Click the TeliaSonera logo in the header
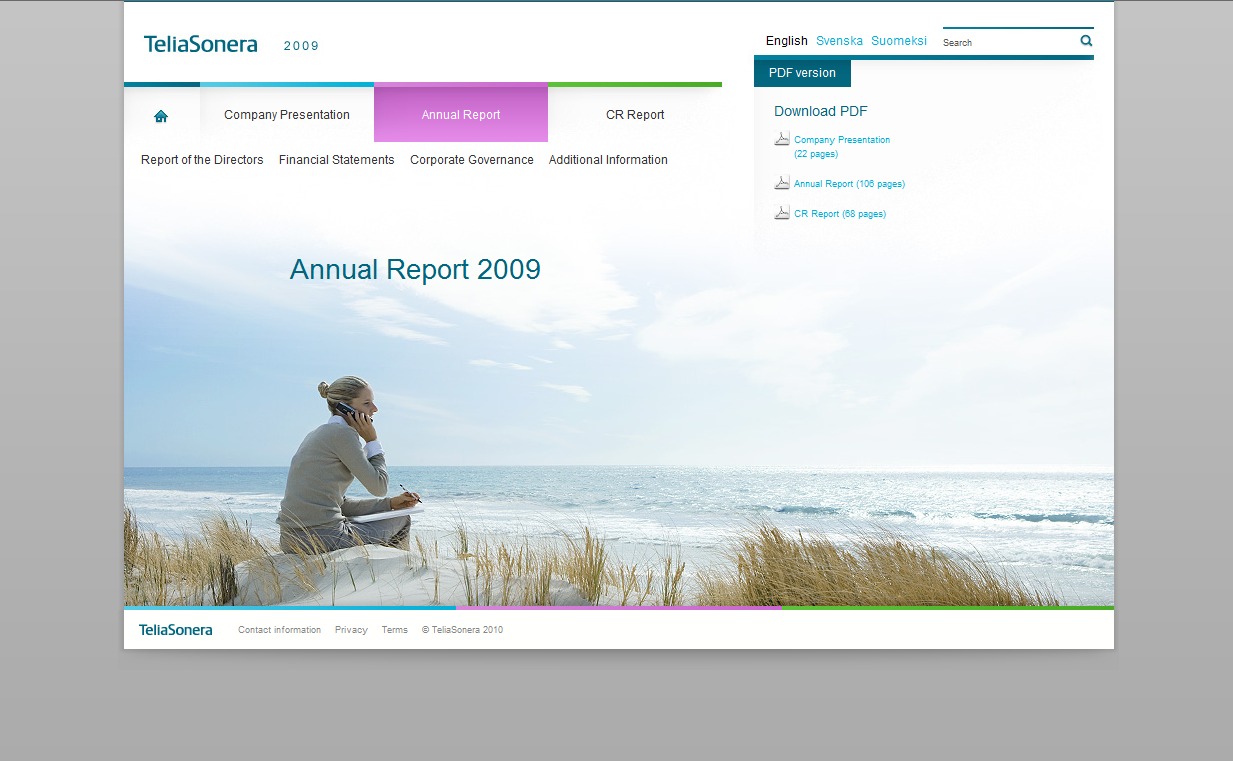1233x761 pixels. [201, 45]
